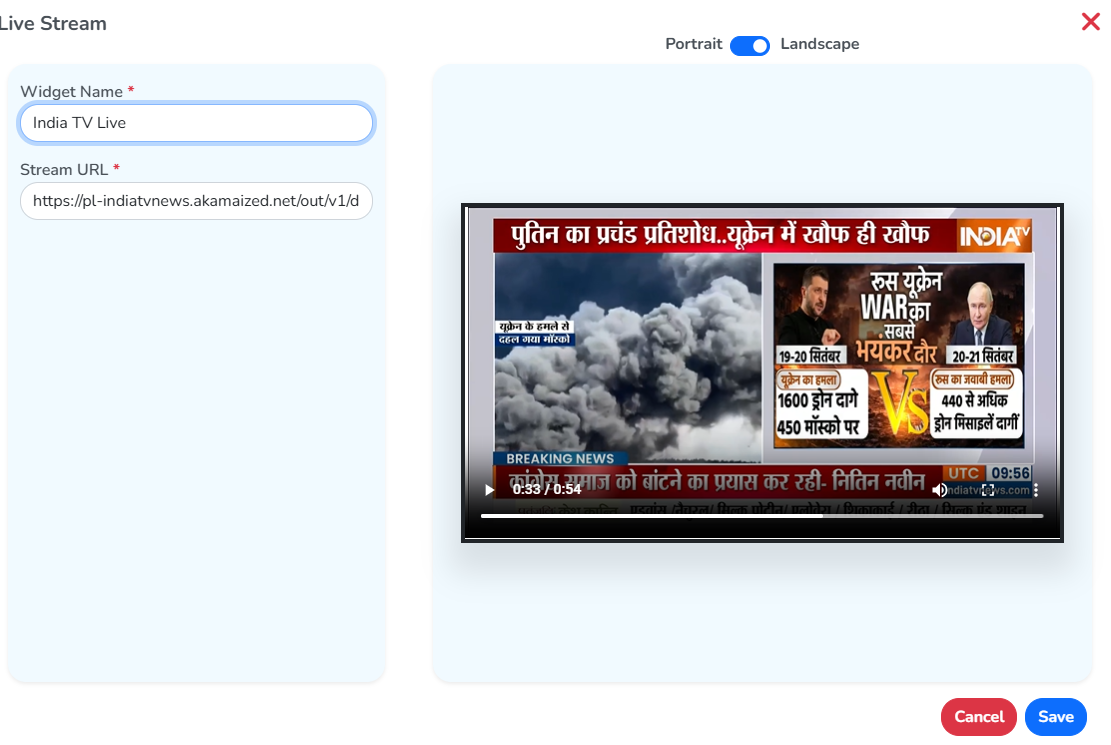Click the Widget Name input field
Screen dimensions: 1111x745
click(196, 123)
